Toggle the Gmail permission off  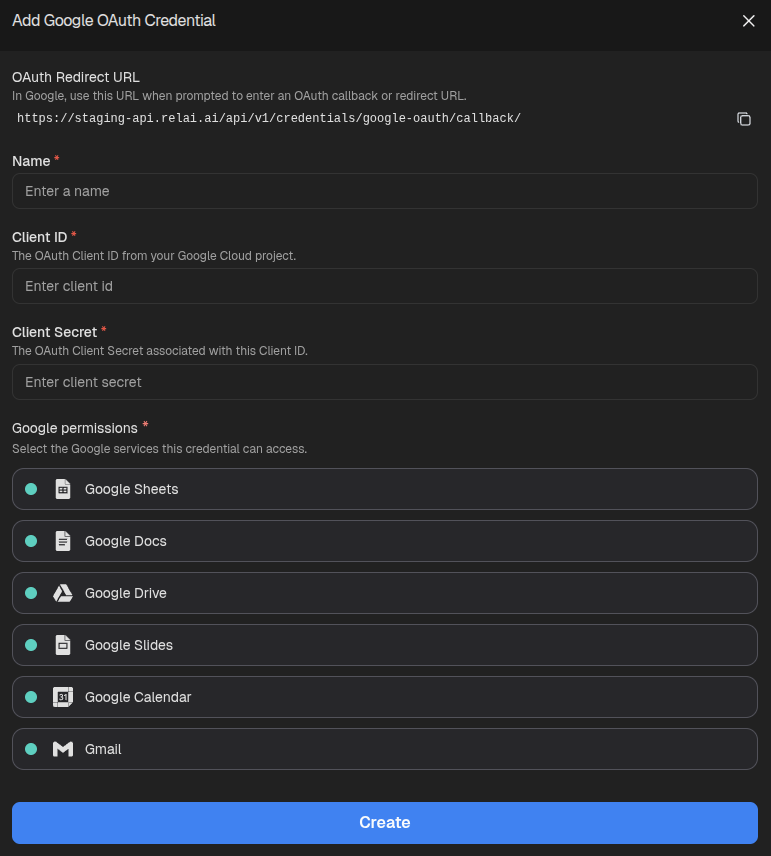pyautogui.click(x=30, y=749)
